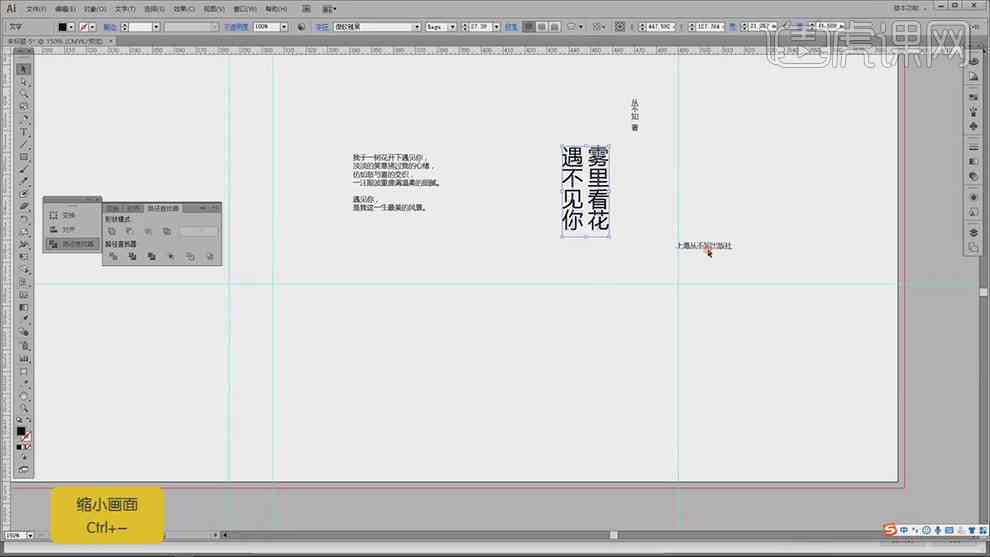
Task: Select the Paintbrush tool
Action: [x=23, y=169]
